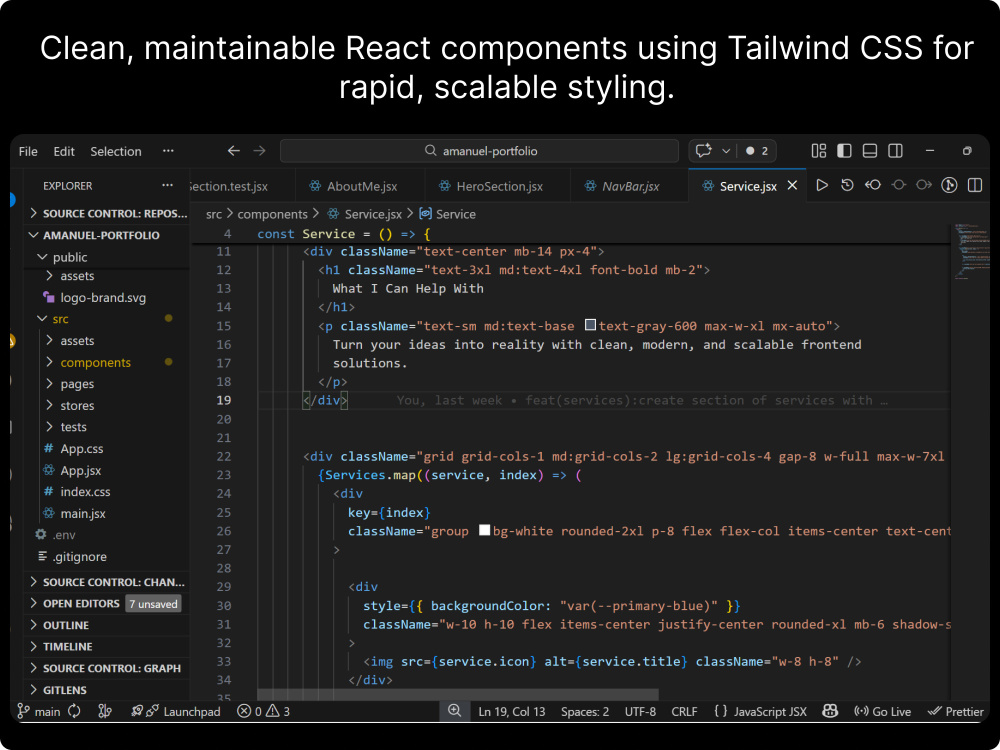The width and height of the screenshot is (1000, 750).
Task: Go to next change icon
Action: pyautogui.click(x=923, y=186)
